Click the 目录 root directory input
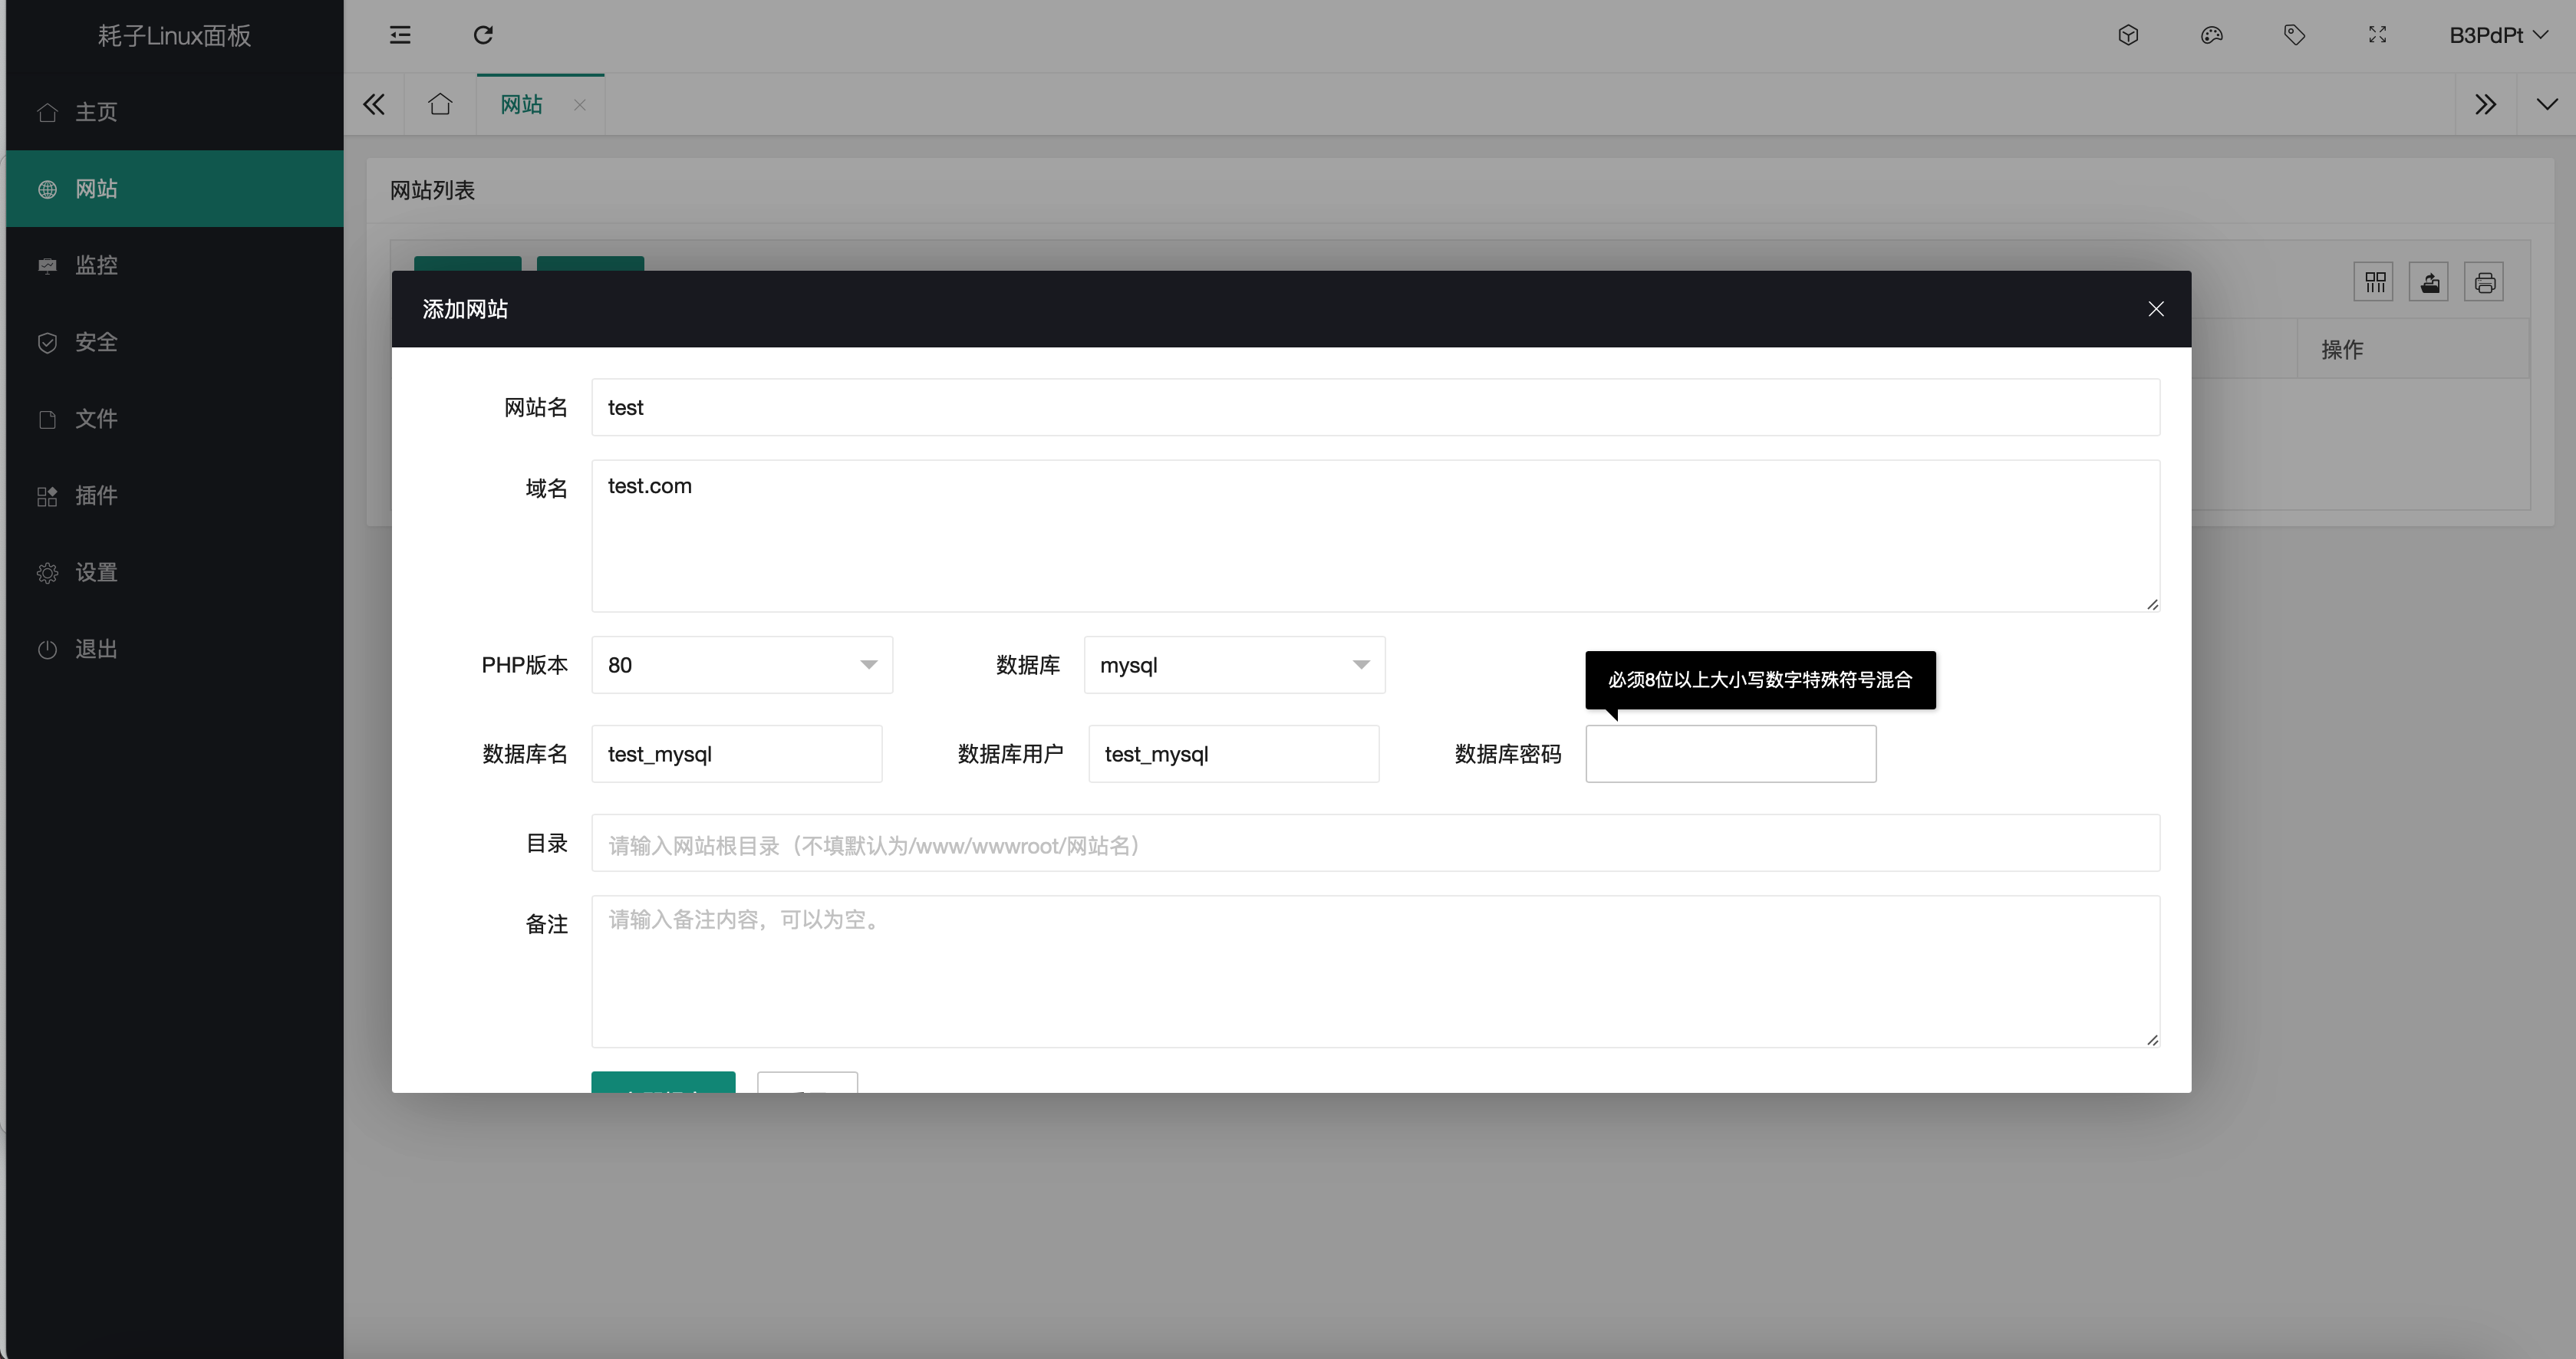This screenshot has width=2576, height=1359. [1375, 843]
